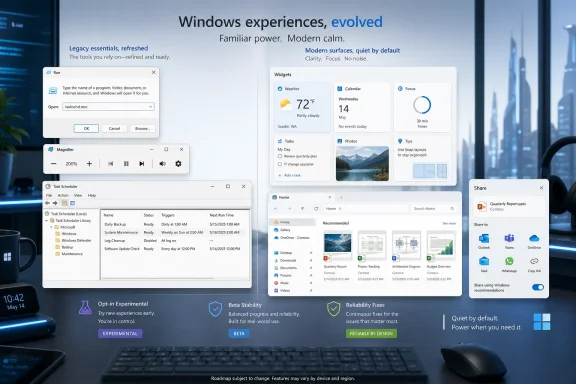This screenshot has width=576, height=384.
Task: Check the IT change task checkbox
Action: [280, 164]
